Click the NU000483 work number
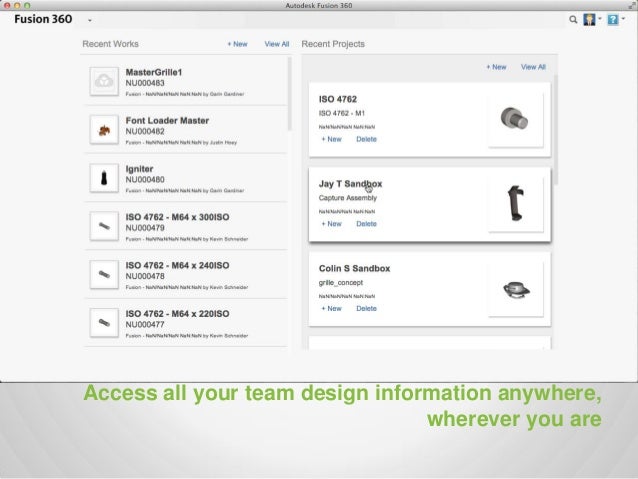Screen dimensions: 638x479 145,83
